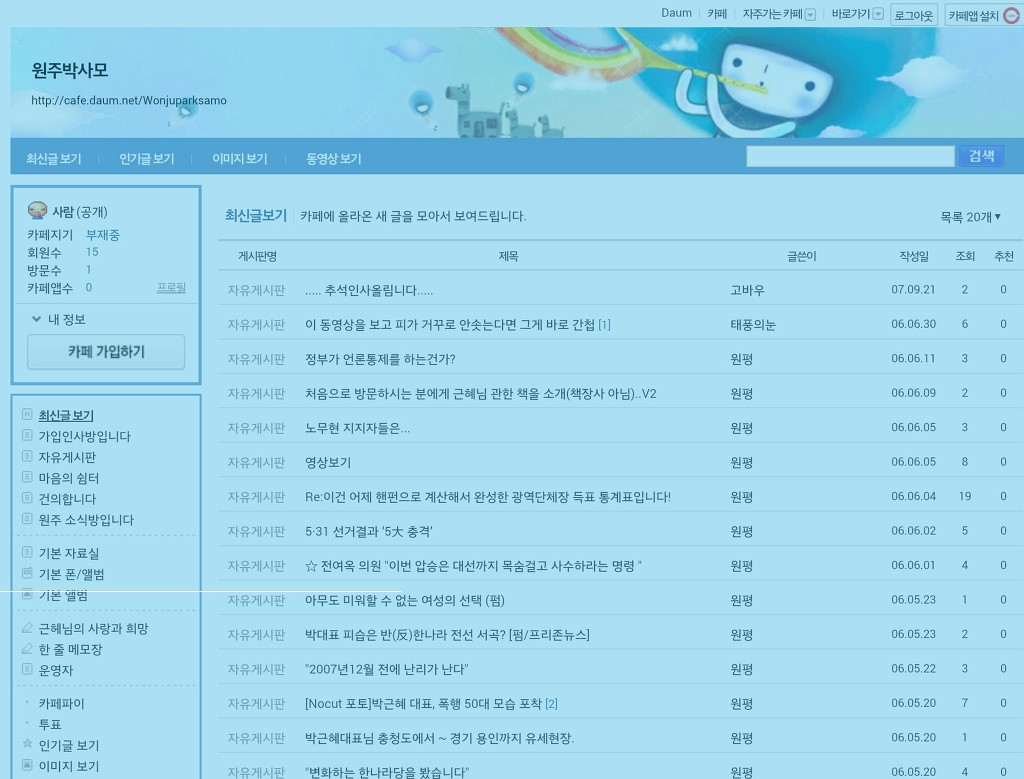Click author name 고바우
The width and height of the screenshot is (1024, 779).
coord(747,291)
